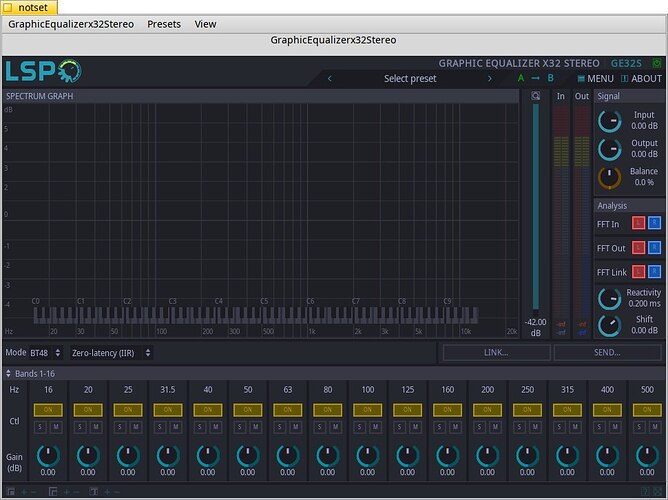Click the SEND... button

608,353
